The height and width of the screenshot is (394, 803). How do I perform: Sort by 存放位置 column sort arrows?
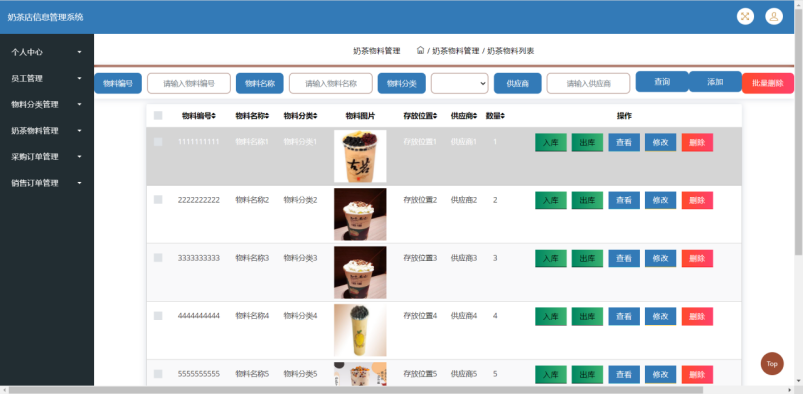[435, 116]
